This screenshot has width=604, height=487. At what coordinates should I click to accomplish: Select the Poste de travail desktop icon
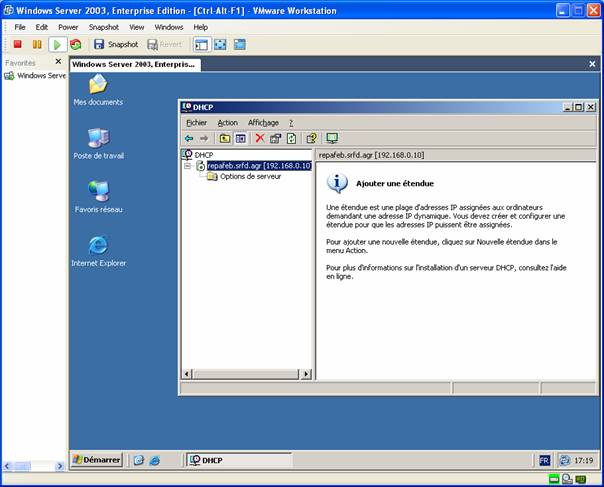(98, 144)
